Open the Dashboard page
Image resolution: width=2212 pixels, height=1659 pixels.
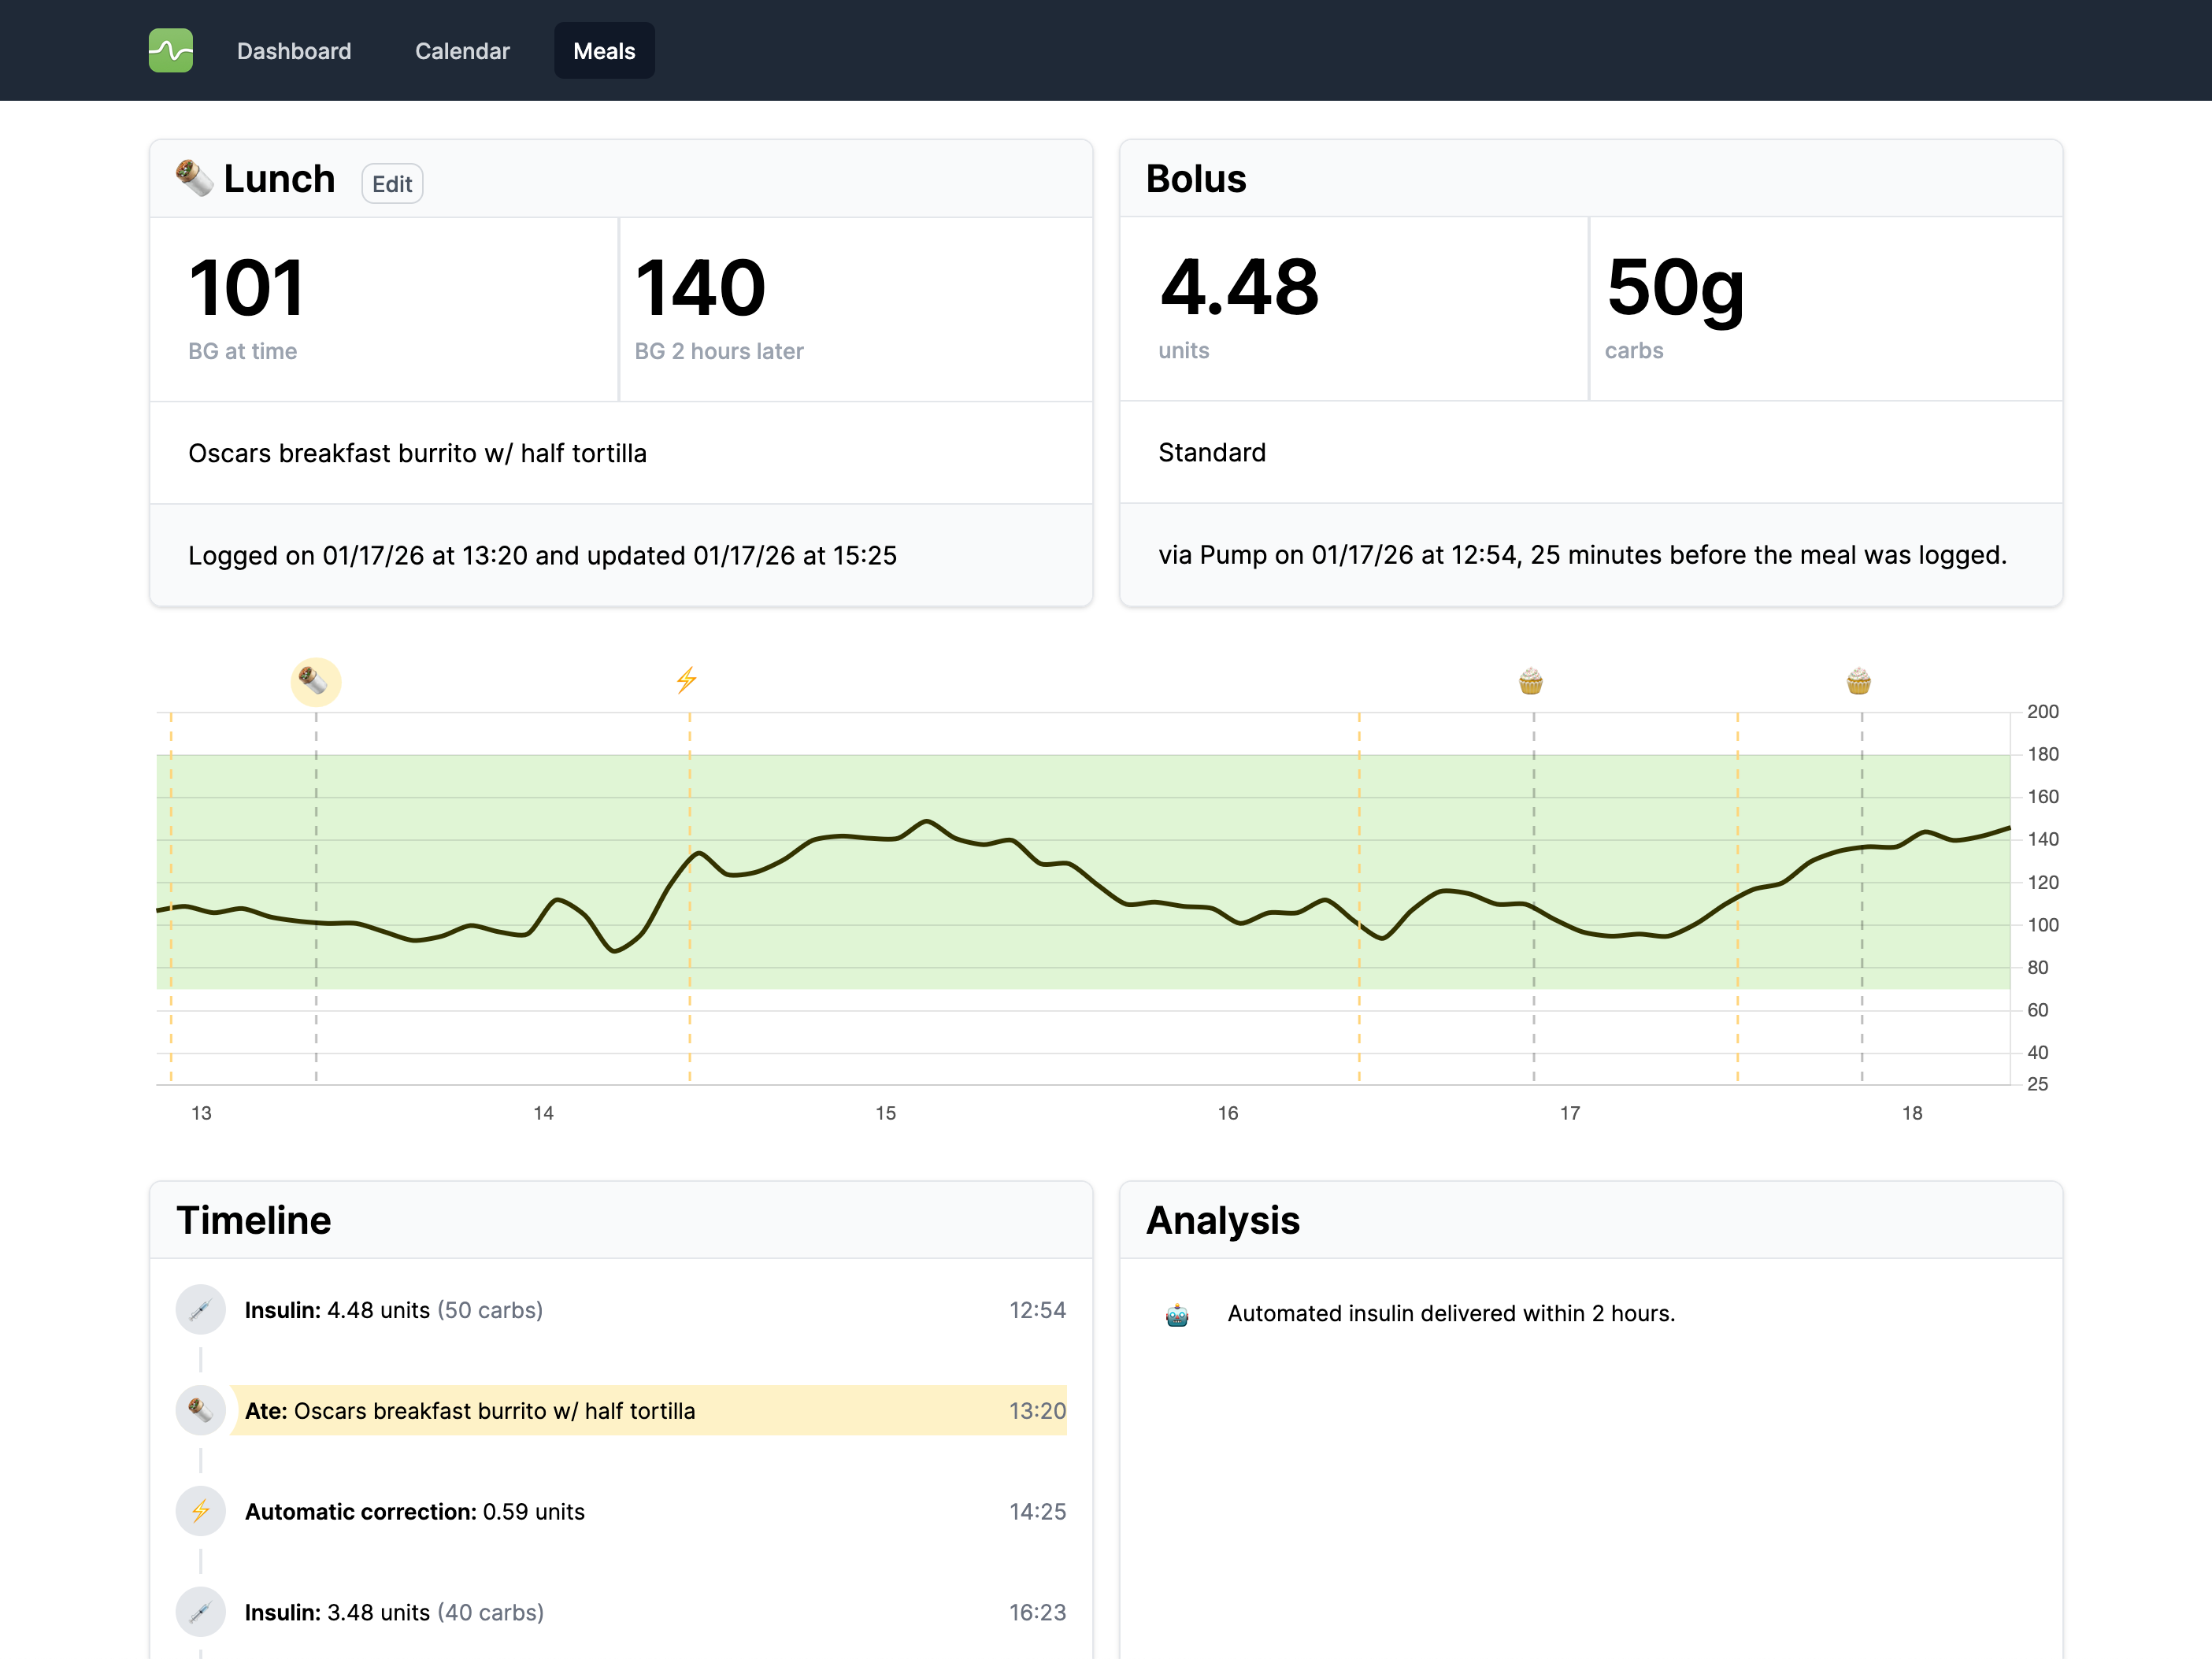pos(294,51)
